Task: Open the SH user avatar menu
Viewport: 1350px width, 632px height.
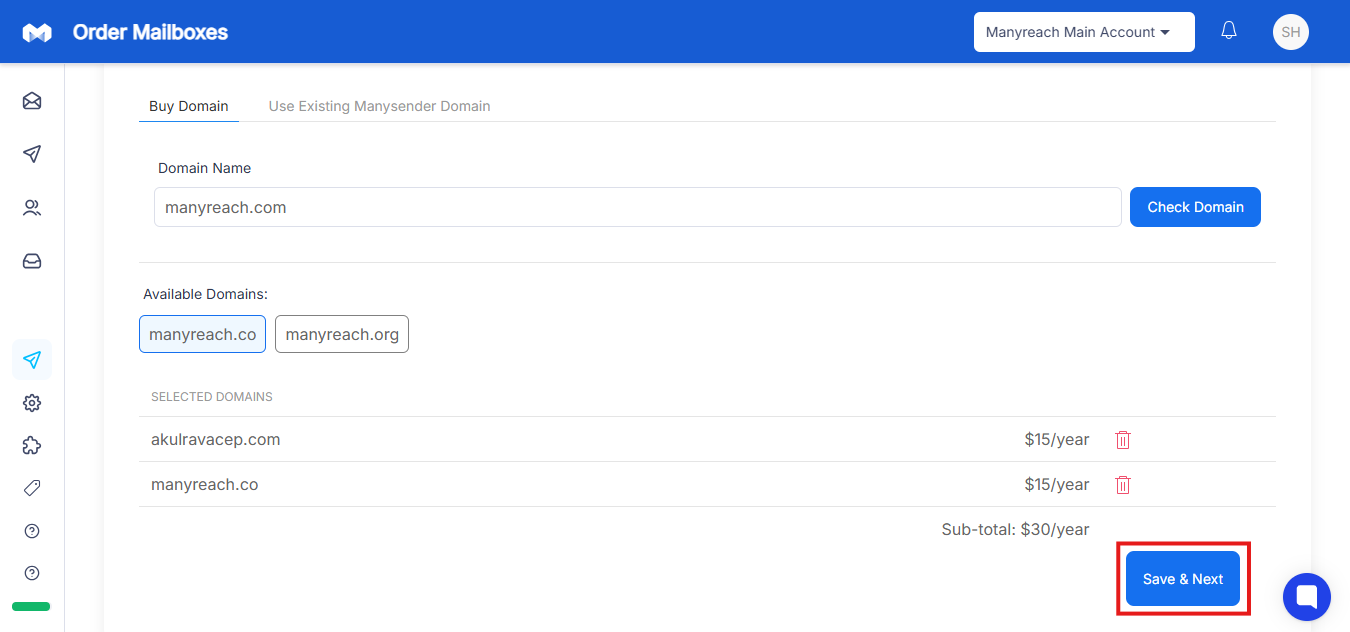Action: [x=1291, y=32]
